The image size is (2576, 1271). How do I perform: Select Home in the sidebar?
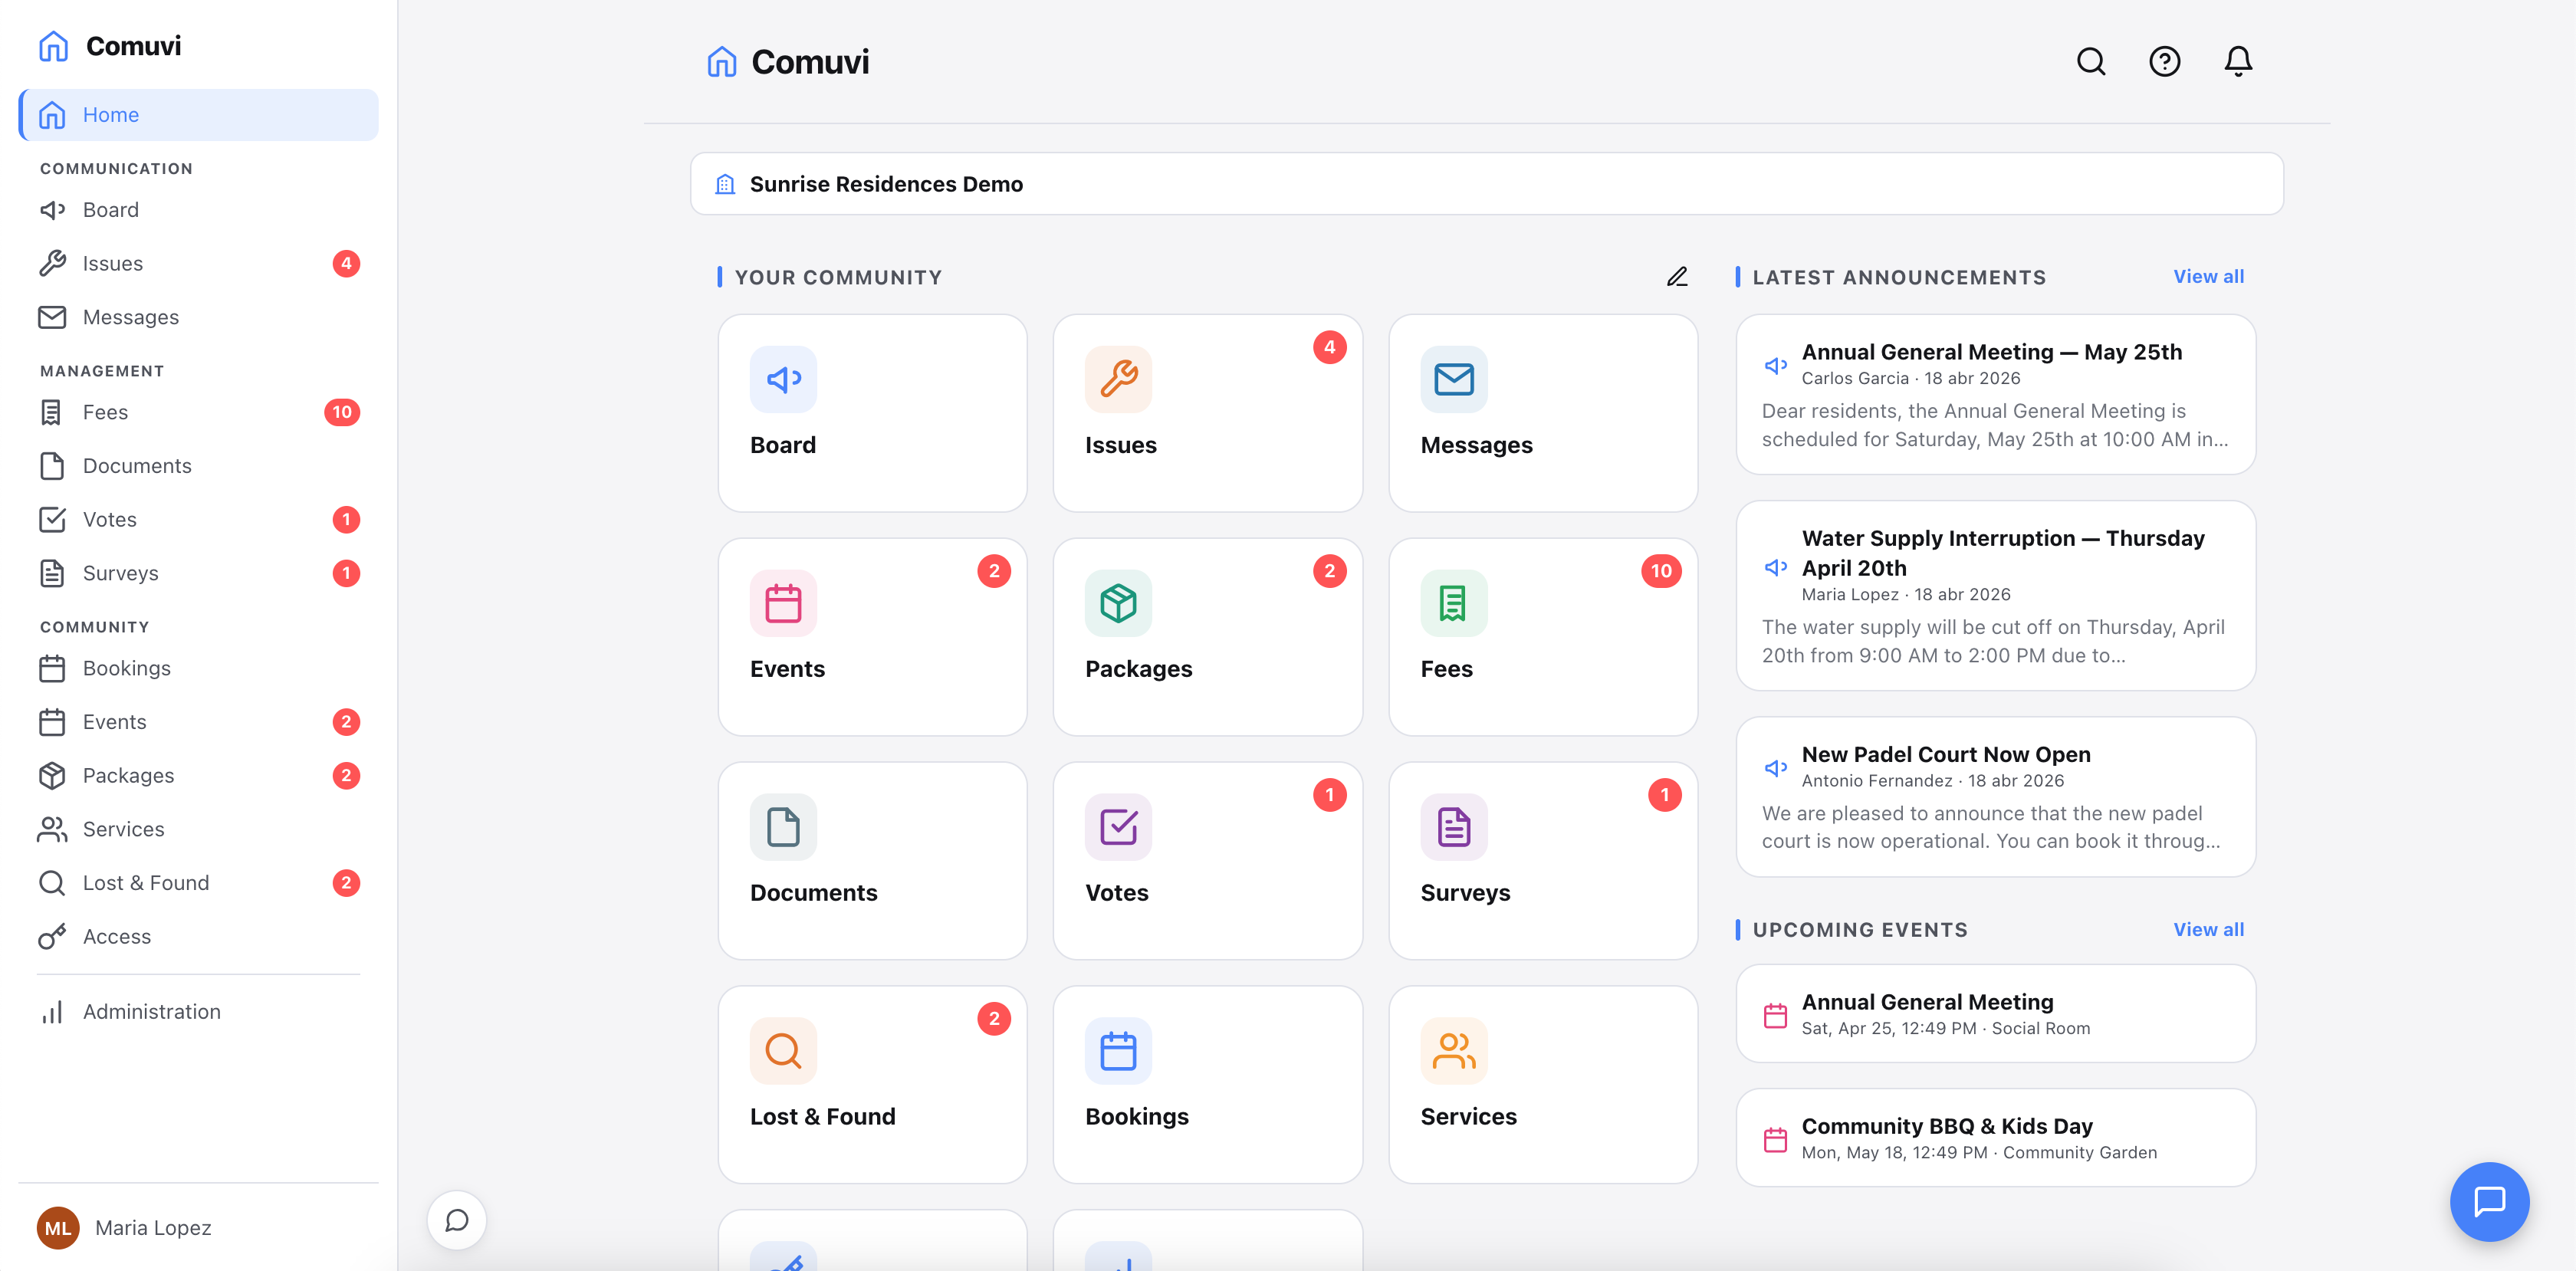point(198,115)
